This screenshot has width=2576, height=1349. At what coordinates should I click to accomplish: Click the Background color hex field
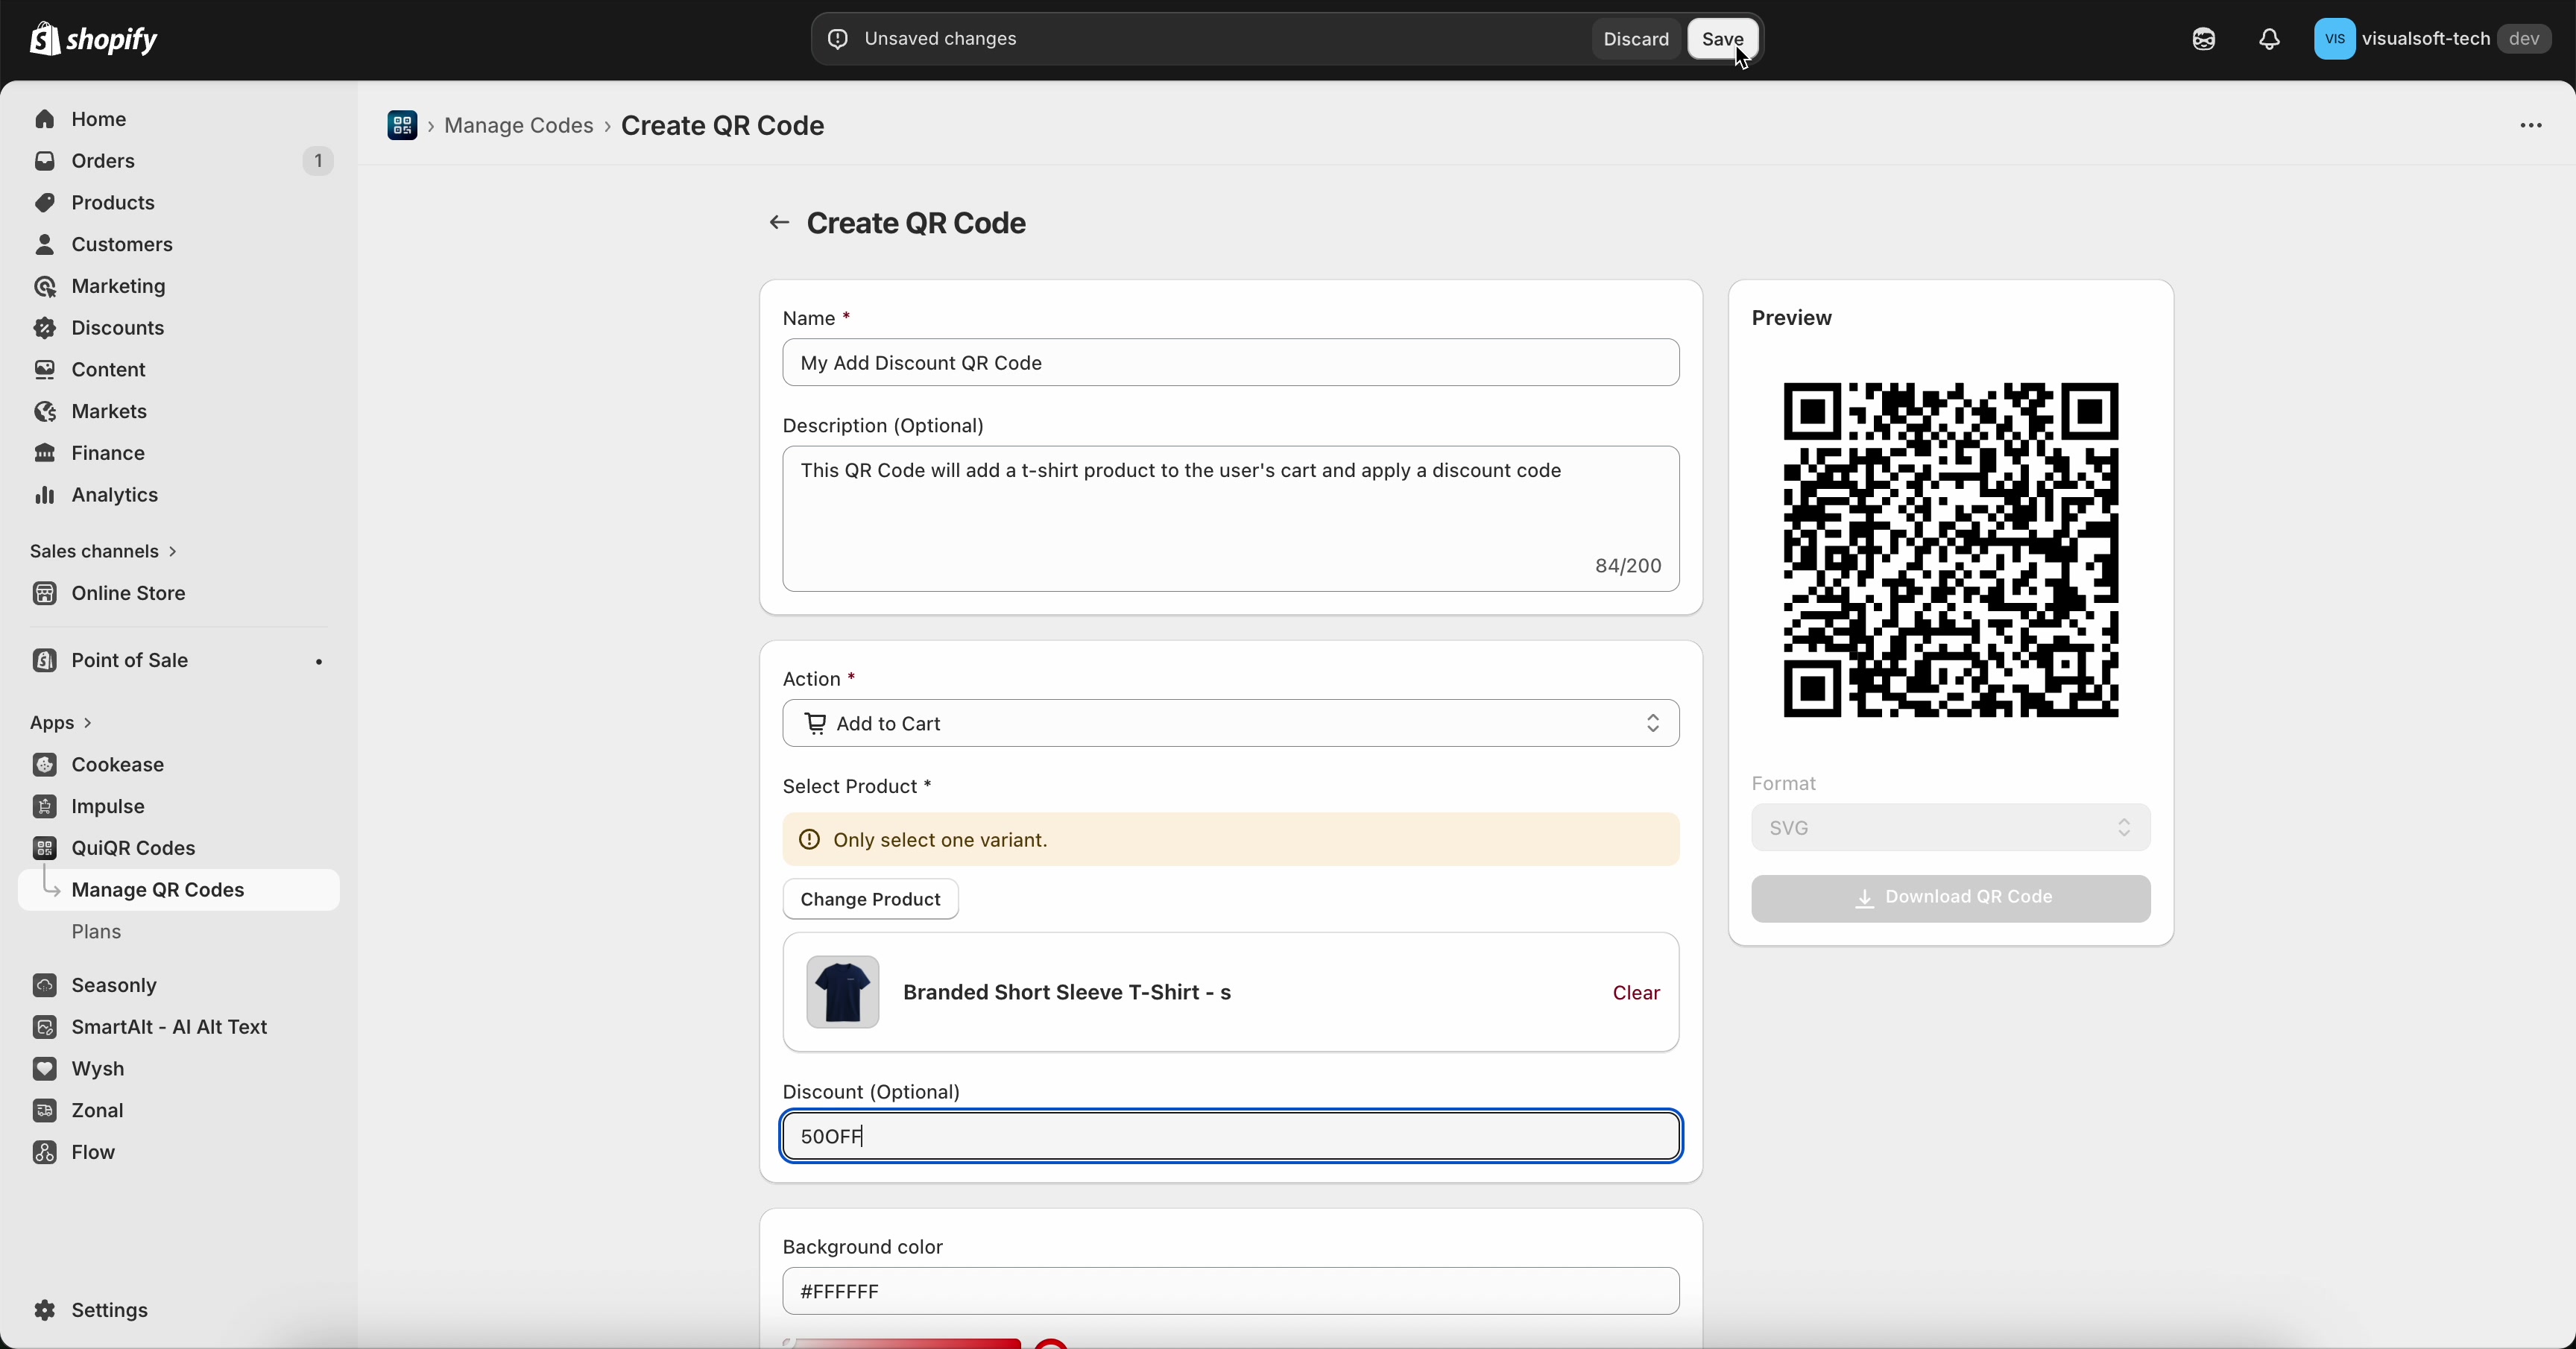point(1230,1291)
